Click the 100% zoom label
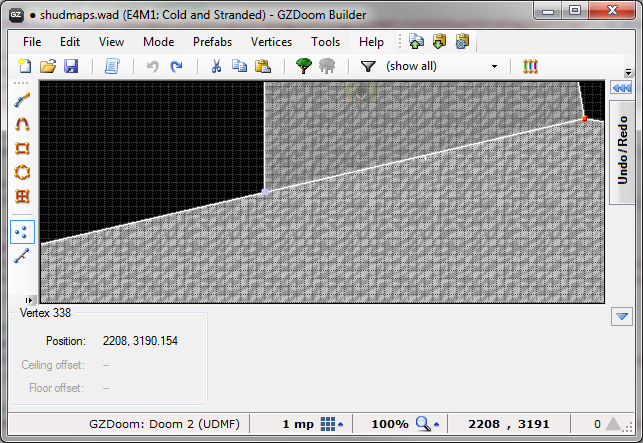The height and width of the screenshot is (443, 643). click(390, 424)
